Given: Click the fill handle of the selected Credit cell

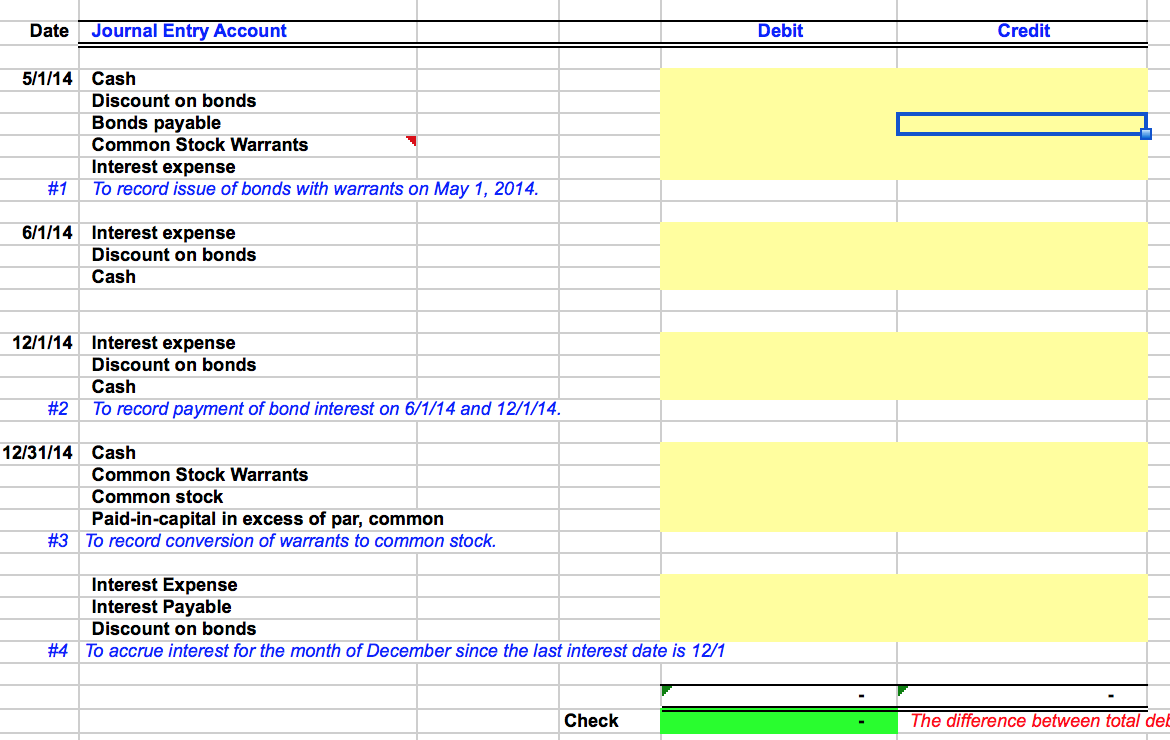Looking at the screenshot, I should pyautogui.click(x=1146, y=134).
